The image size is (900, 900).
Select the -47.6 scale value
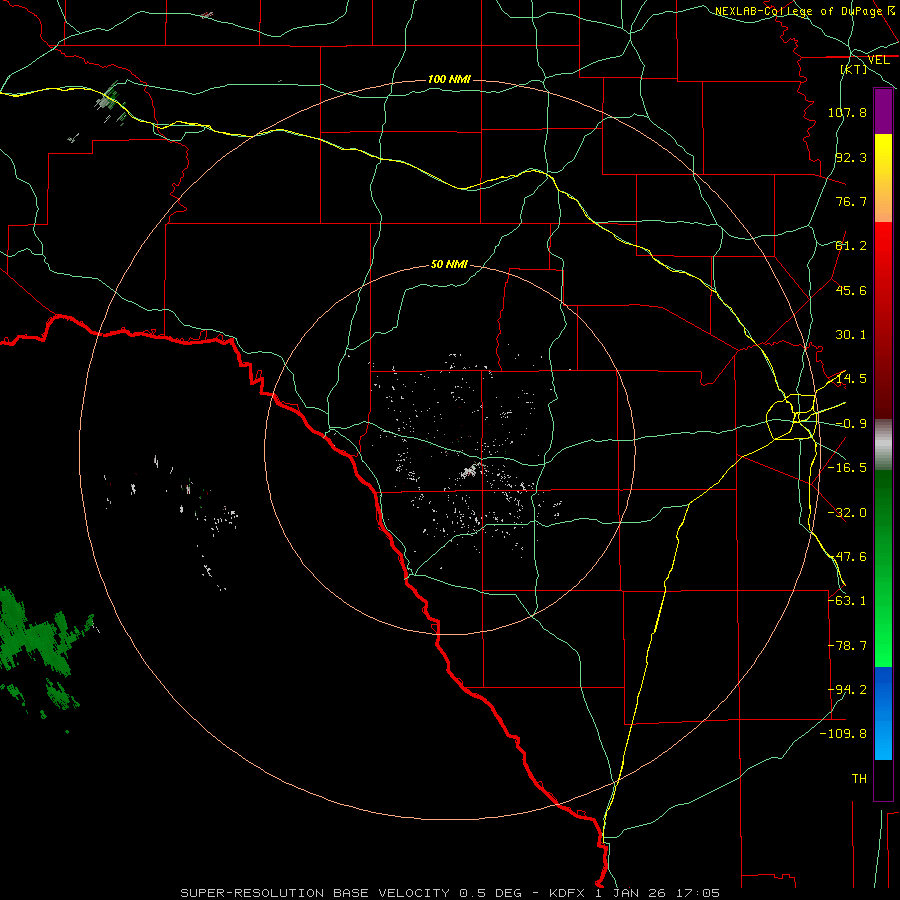pos(847,557)
